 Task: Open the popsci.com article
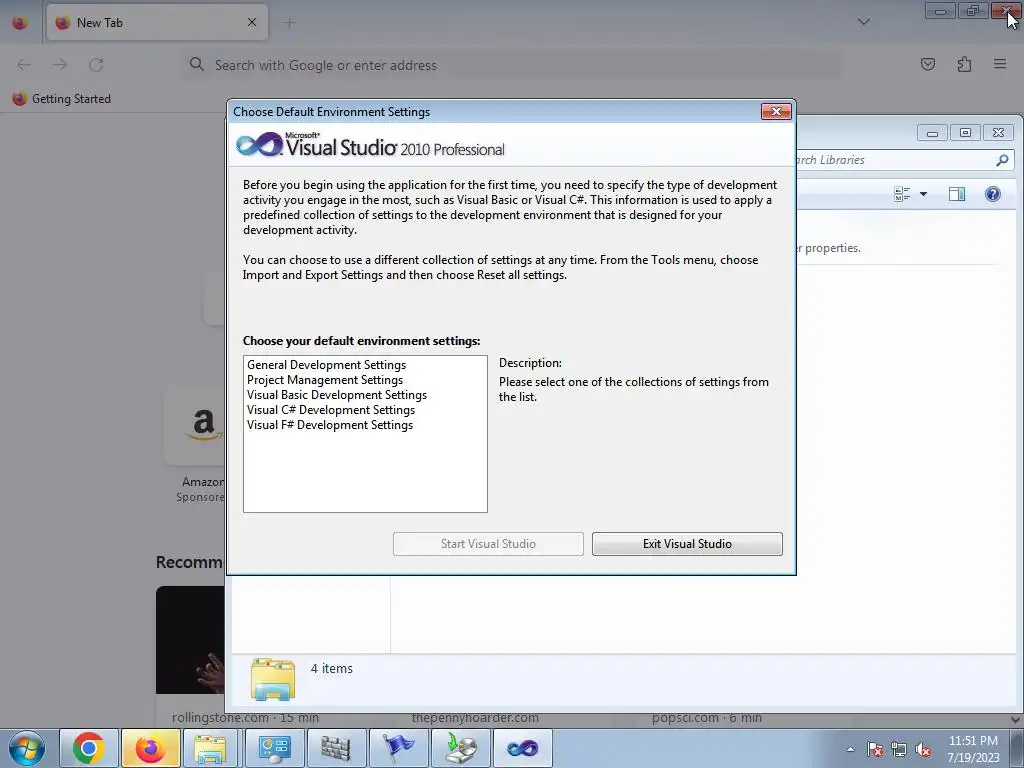tap(707, 718)
